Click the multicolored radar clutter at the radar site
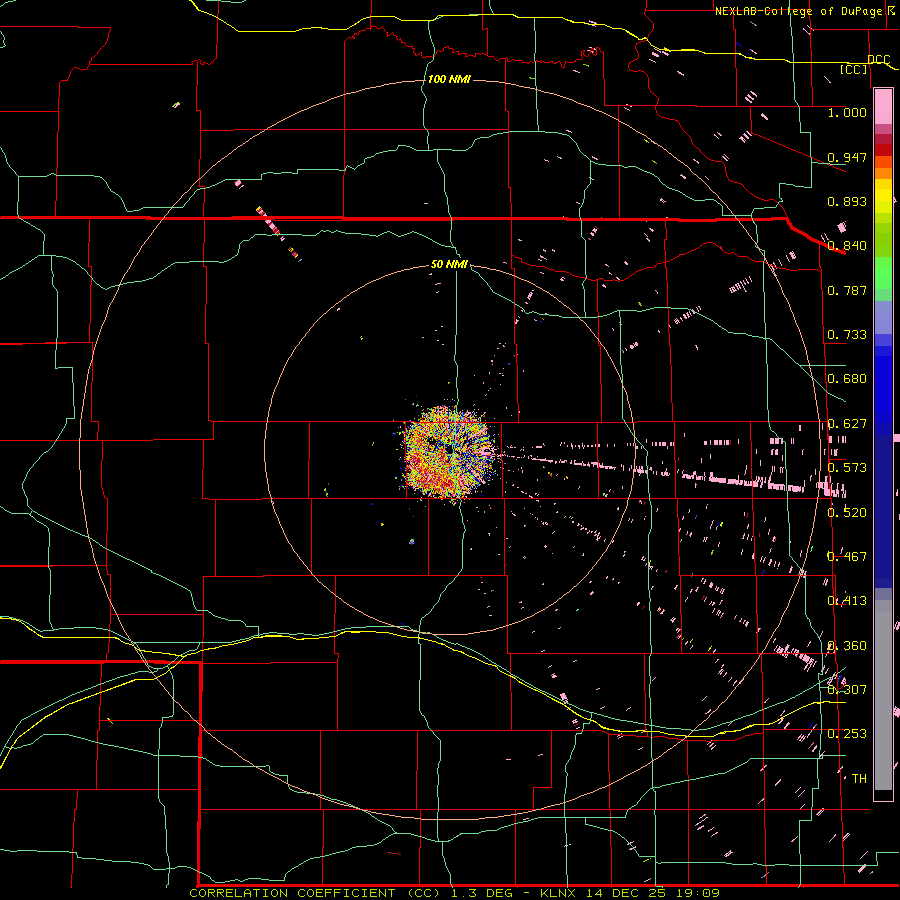 click(x=449, y=451)
